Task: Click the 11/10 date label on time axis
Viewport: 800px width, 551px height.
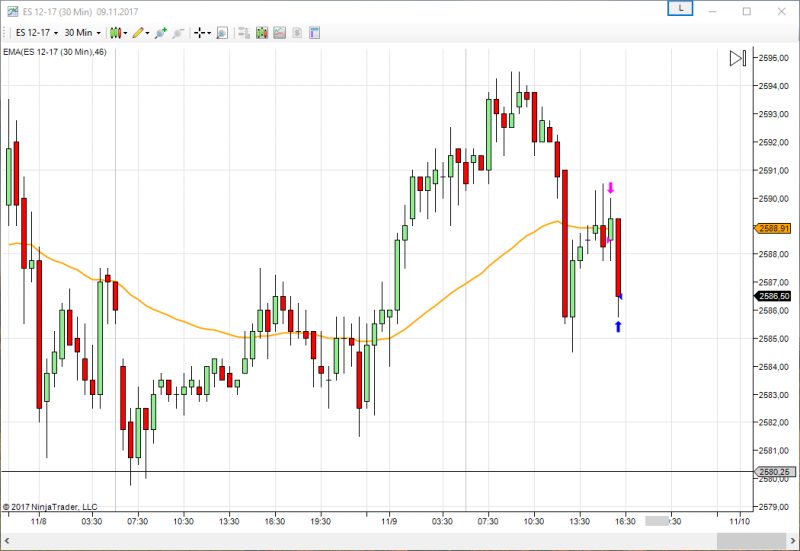Action: pyautogui.click(x=739, y=521)
